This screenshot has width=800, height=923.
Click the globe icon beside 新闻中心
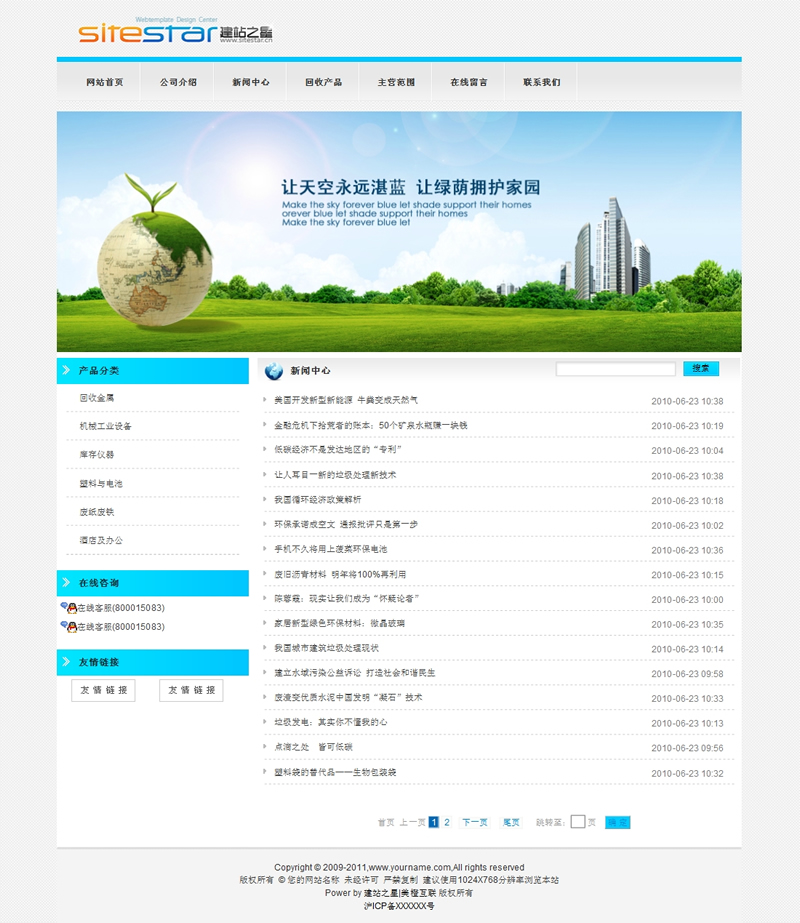273,372
